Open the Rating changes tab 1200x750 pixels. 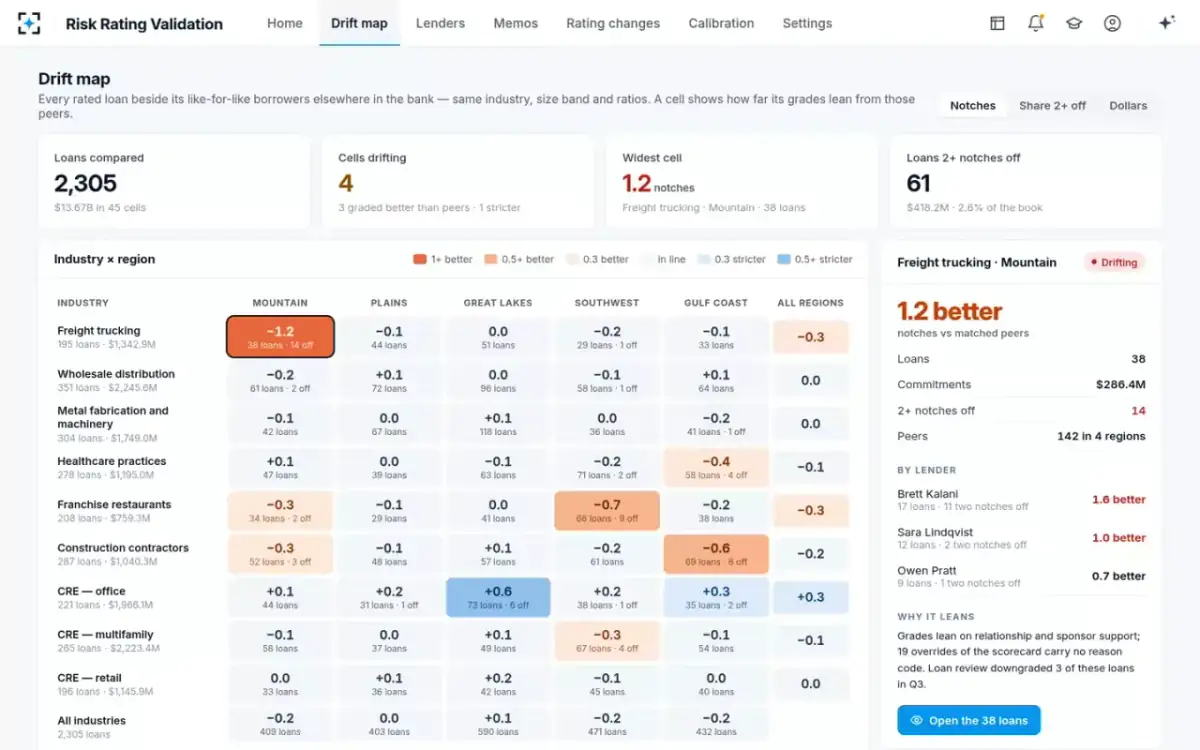click(x=613, y=23)
